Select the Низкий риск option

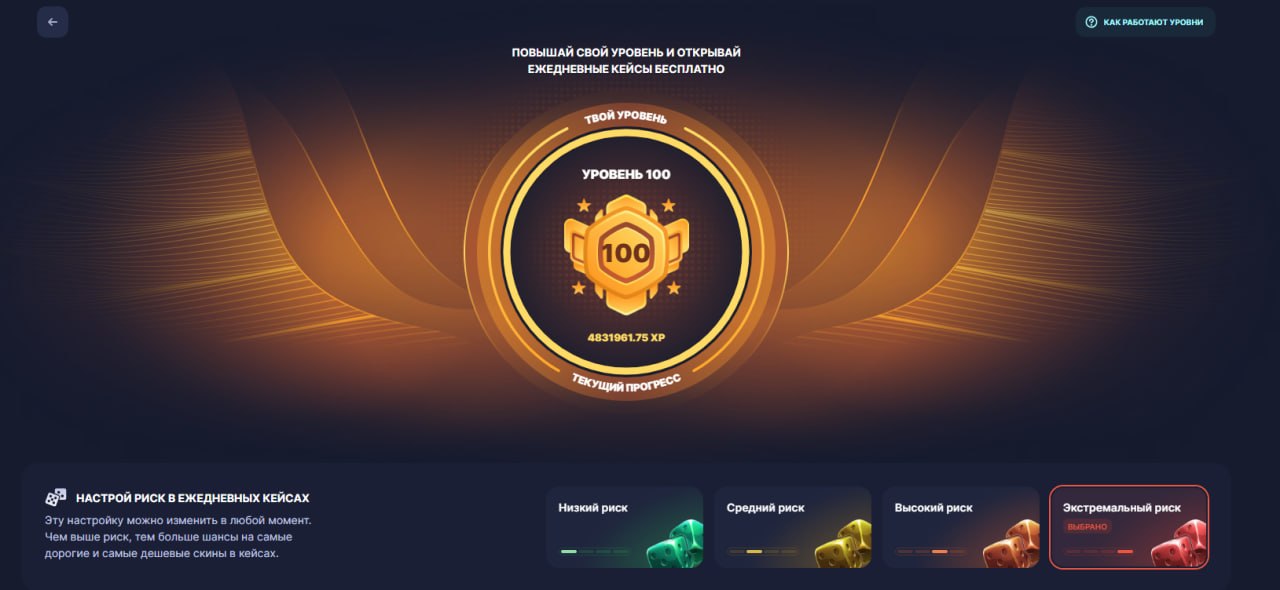[x=625, y=527]
